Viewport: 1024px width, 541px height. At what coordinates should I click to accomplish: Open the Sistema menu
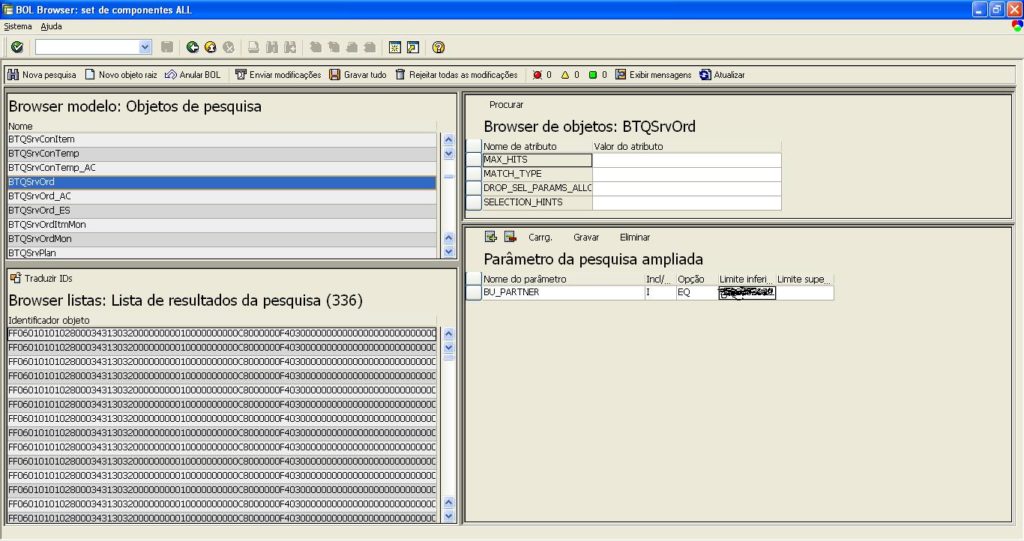click(x=18, y=26)
